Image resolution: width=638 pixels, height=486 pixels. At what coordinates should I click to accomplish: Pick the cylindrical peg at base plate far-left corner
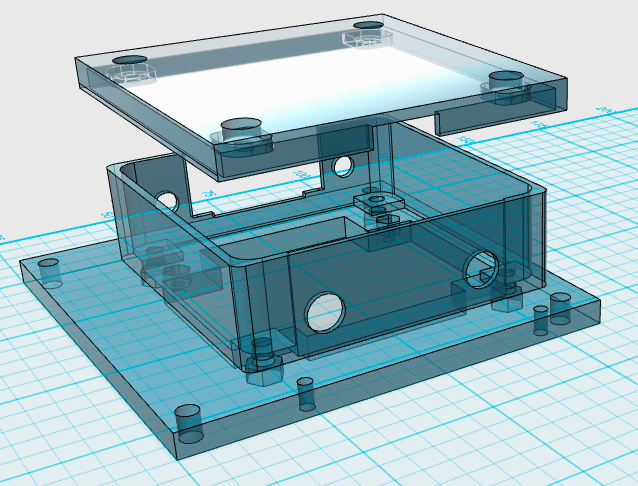[x=50, y=273]
